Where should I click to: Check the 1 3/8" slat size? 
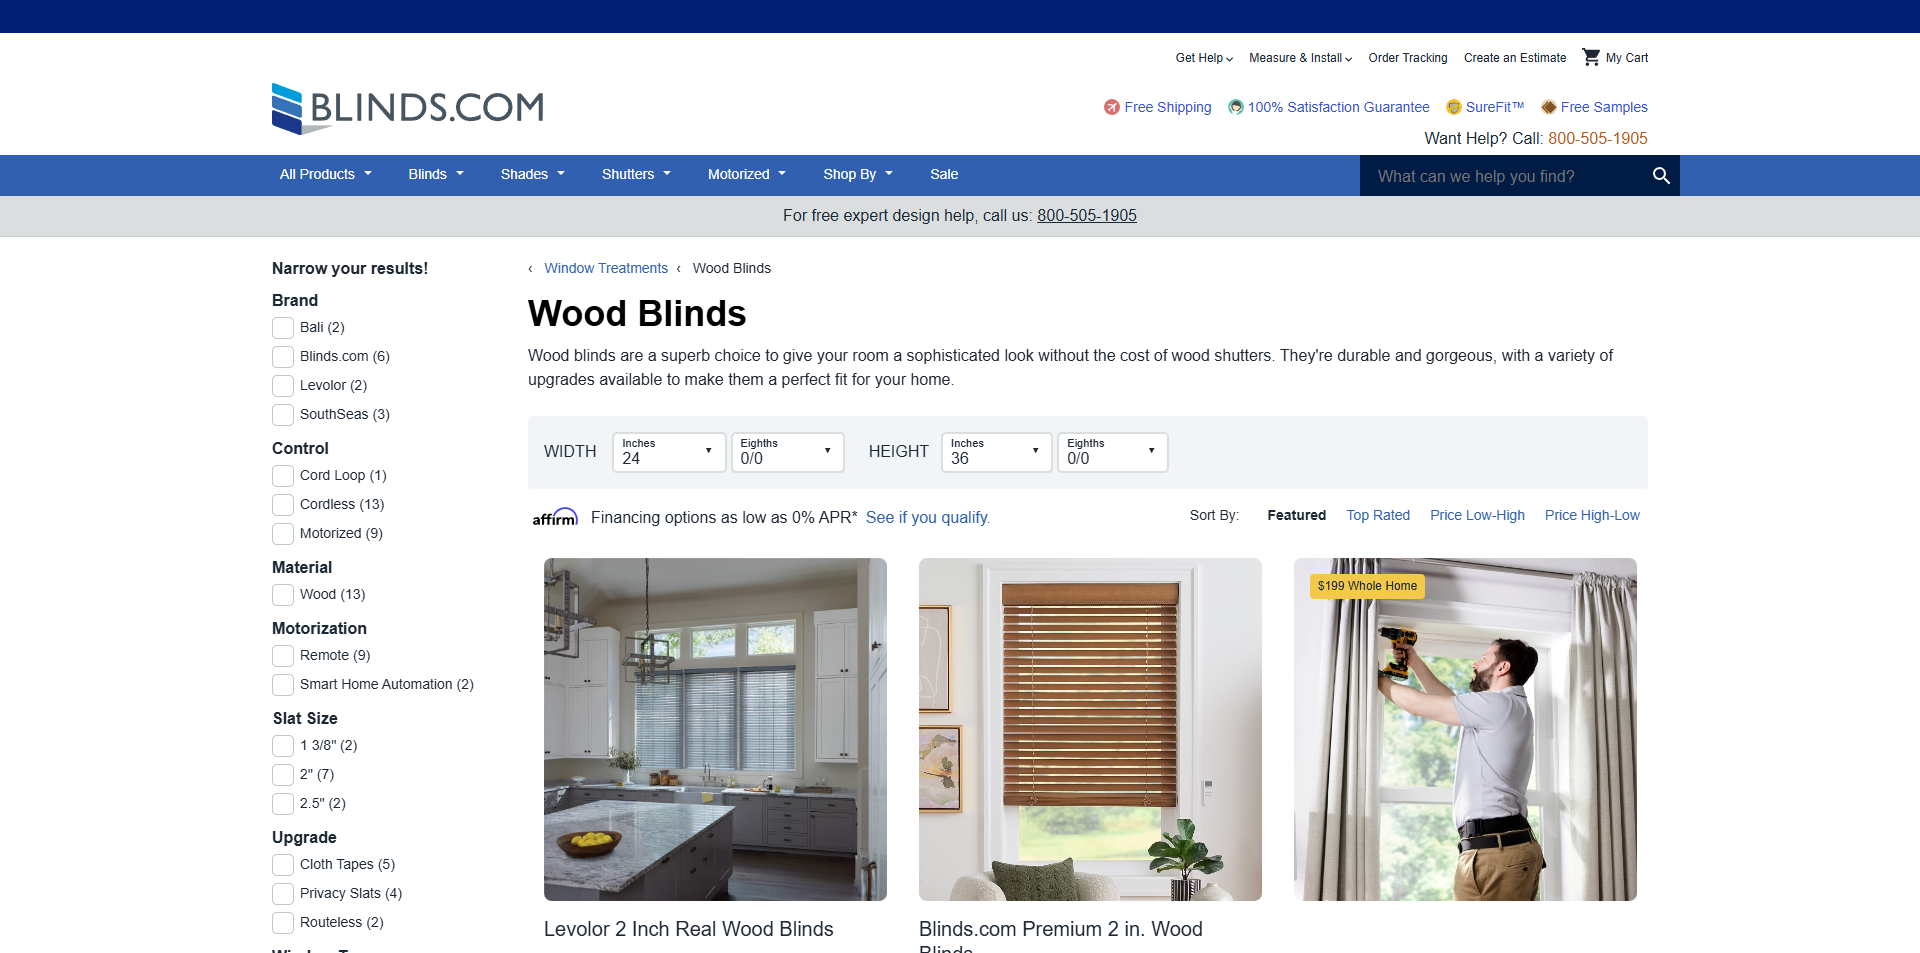[283, 746]
